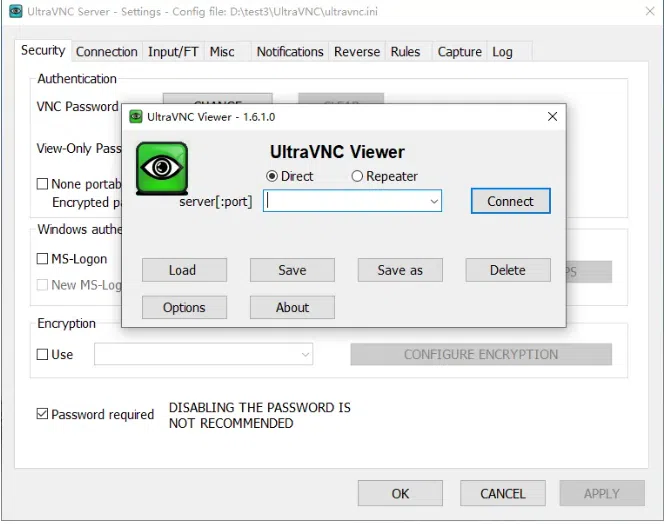Go to the Notifications tab
The height and width of the screenshot is (524, 666).
pos(290,52)
